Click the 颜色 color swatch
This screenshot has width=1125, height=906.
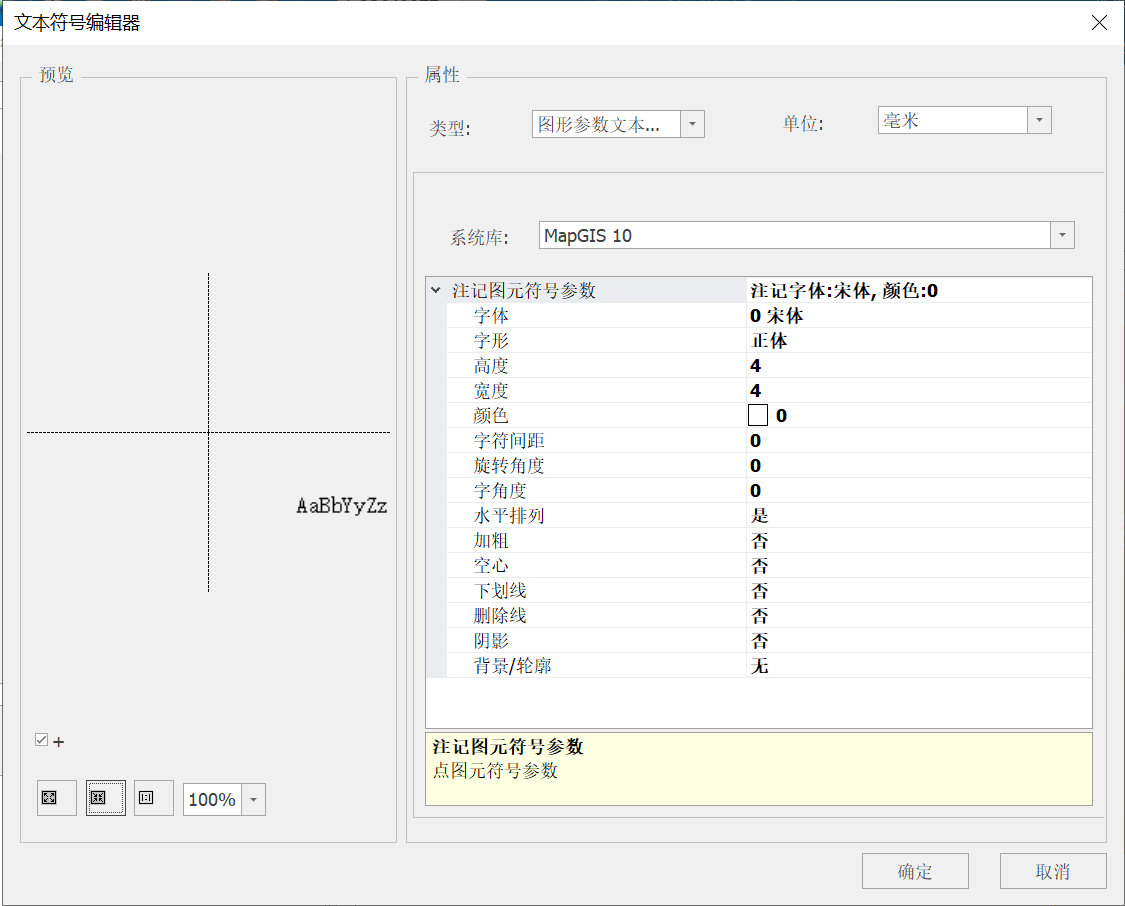pos(758,415)
